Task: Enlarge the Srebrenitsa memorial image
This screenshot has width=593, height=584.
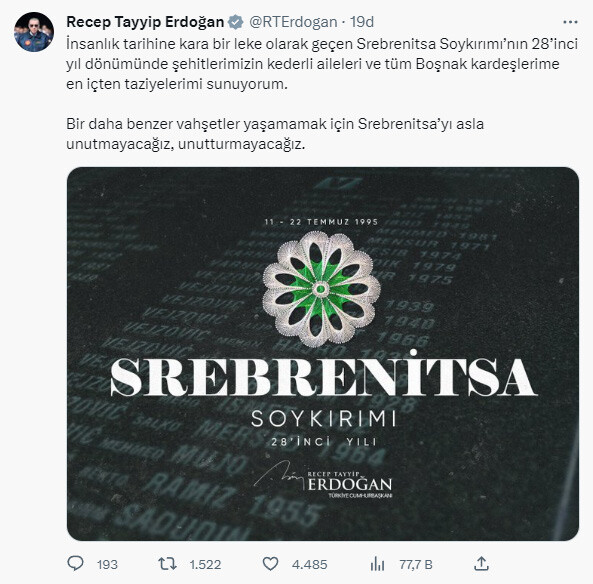Action: [323, 353]
